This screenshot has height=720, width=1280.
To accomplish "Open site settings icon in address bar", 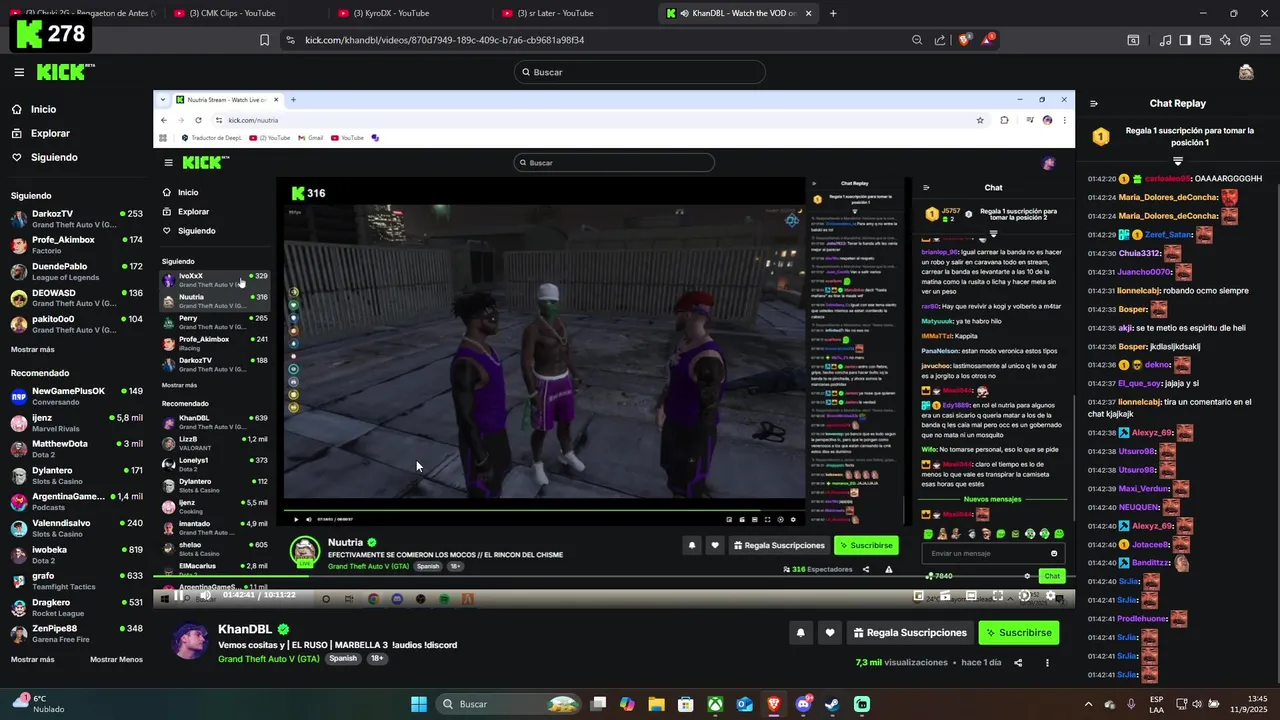I will 290,40.
